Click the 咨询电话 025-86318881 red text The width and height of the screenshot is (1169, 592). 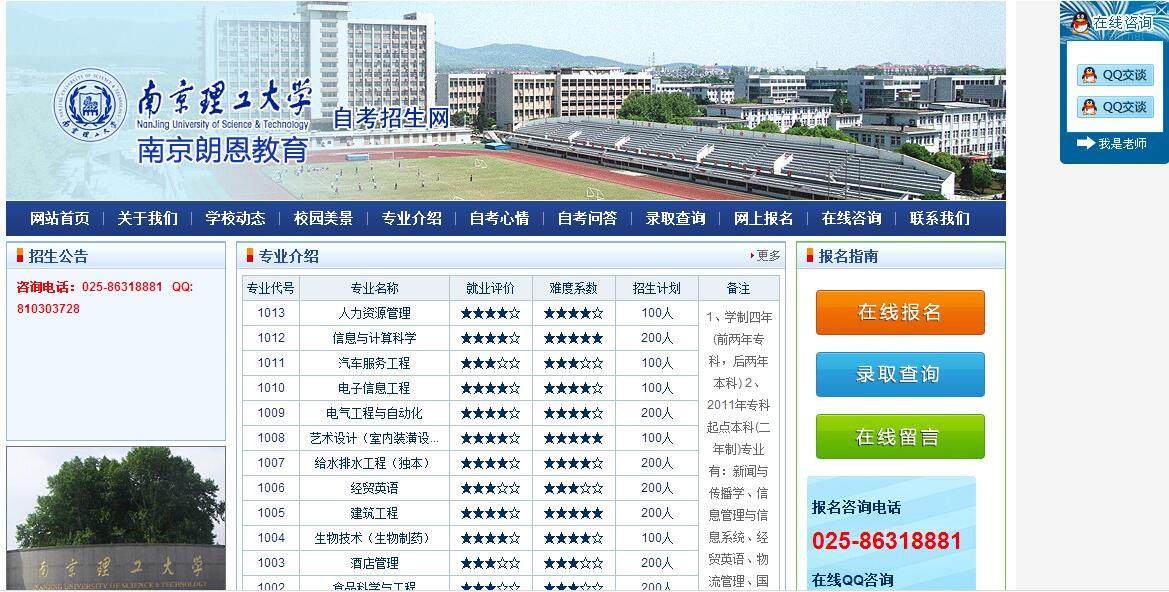pos(89,286)
